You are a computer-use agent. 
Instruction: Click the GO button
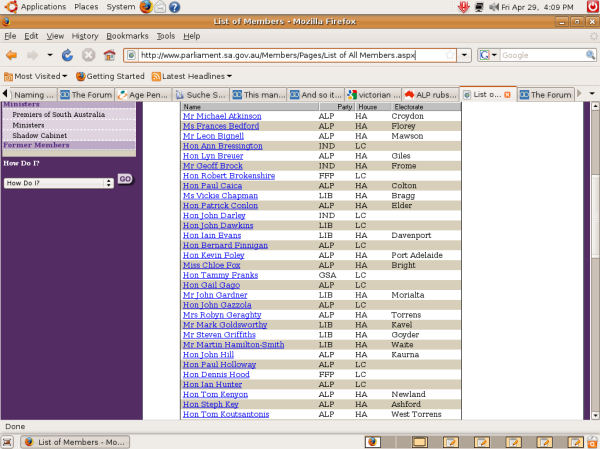125,179
